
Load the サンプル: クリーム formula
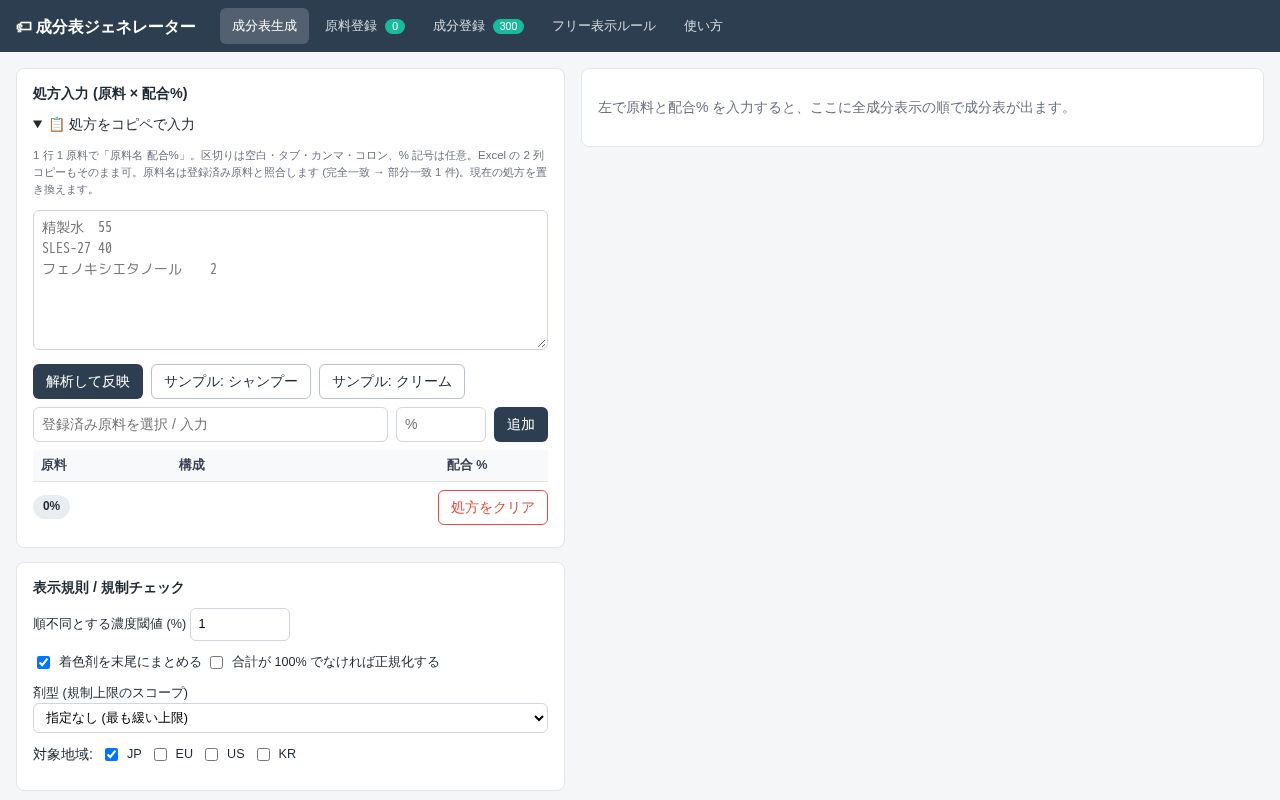392,382
